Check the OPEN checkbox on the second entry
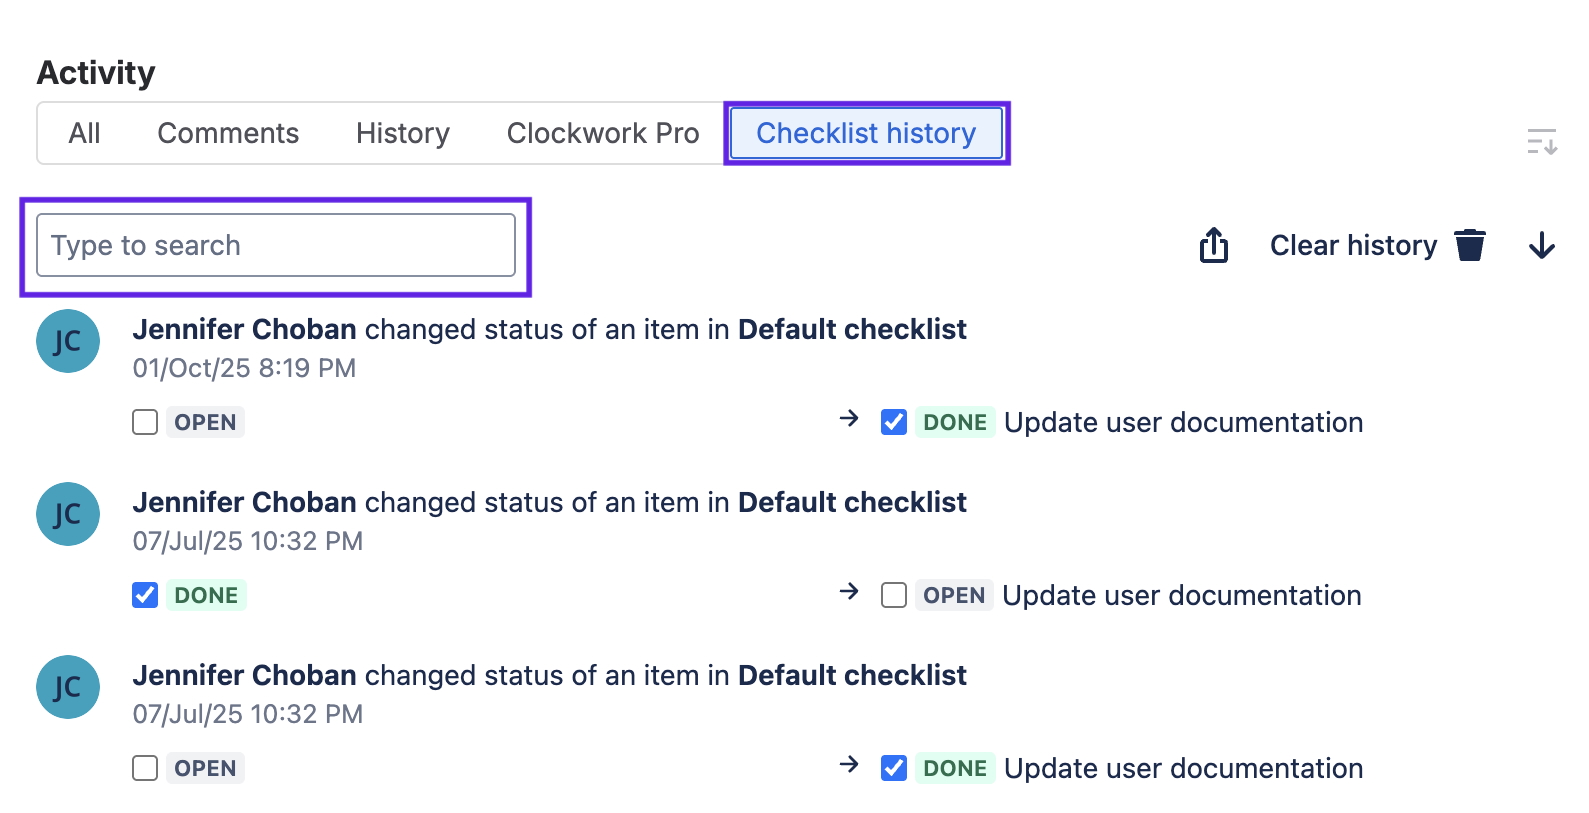Viewport: 1589px width, 813px height. [893, 595]
